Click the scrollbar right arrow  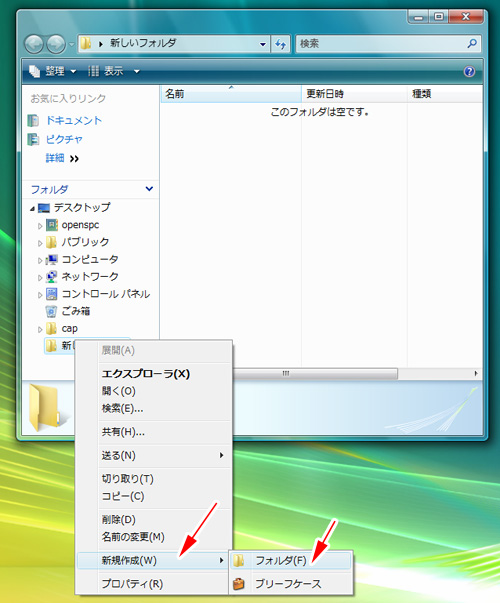tap(476, 373)
